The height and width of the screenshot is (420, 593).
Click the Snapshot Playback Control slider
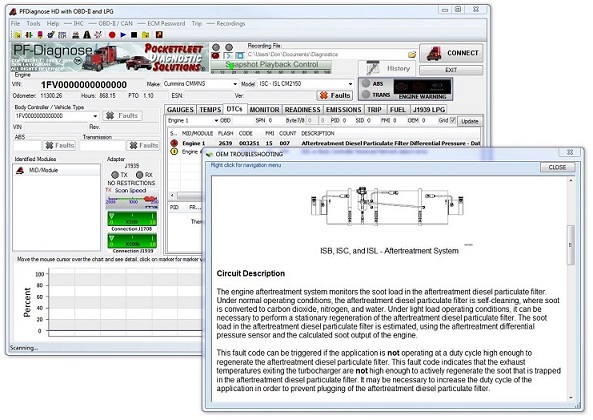tap(271, 72)
